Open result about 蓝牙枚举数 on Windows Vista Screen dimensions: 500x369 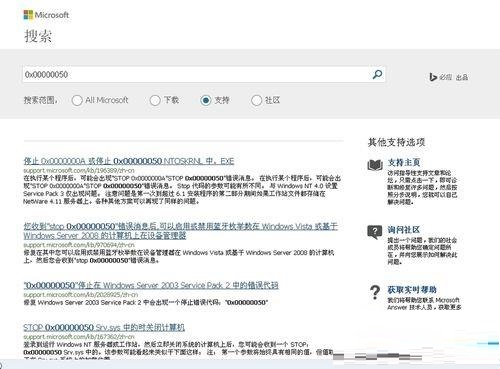tap(180, 231)
